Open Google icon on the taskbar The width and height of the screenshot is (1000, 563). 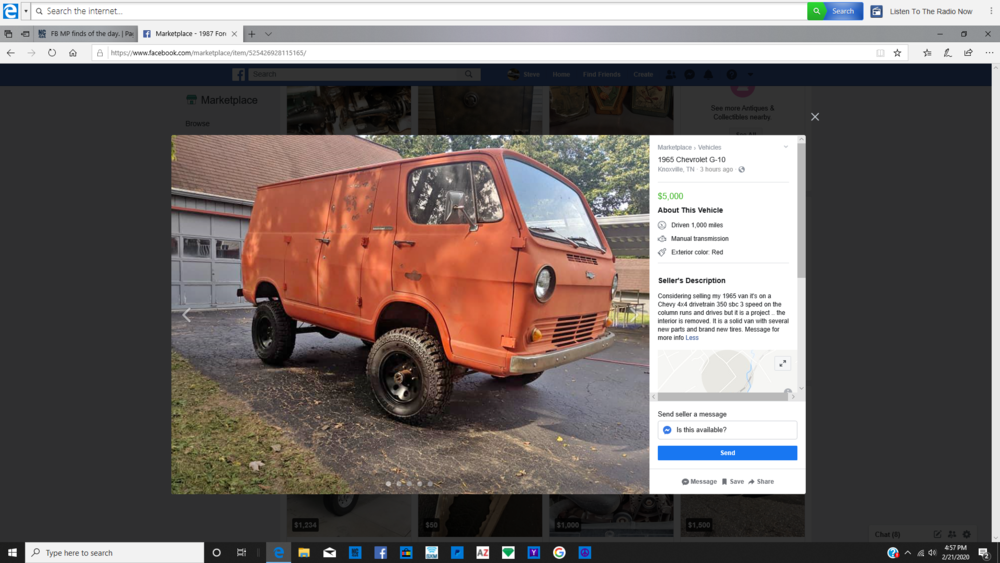559,552
